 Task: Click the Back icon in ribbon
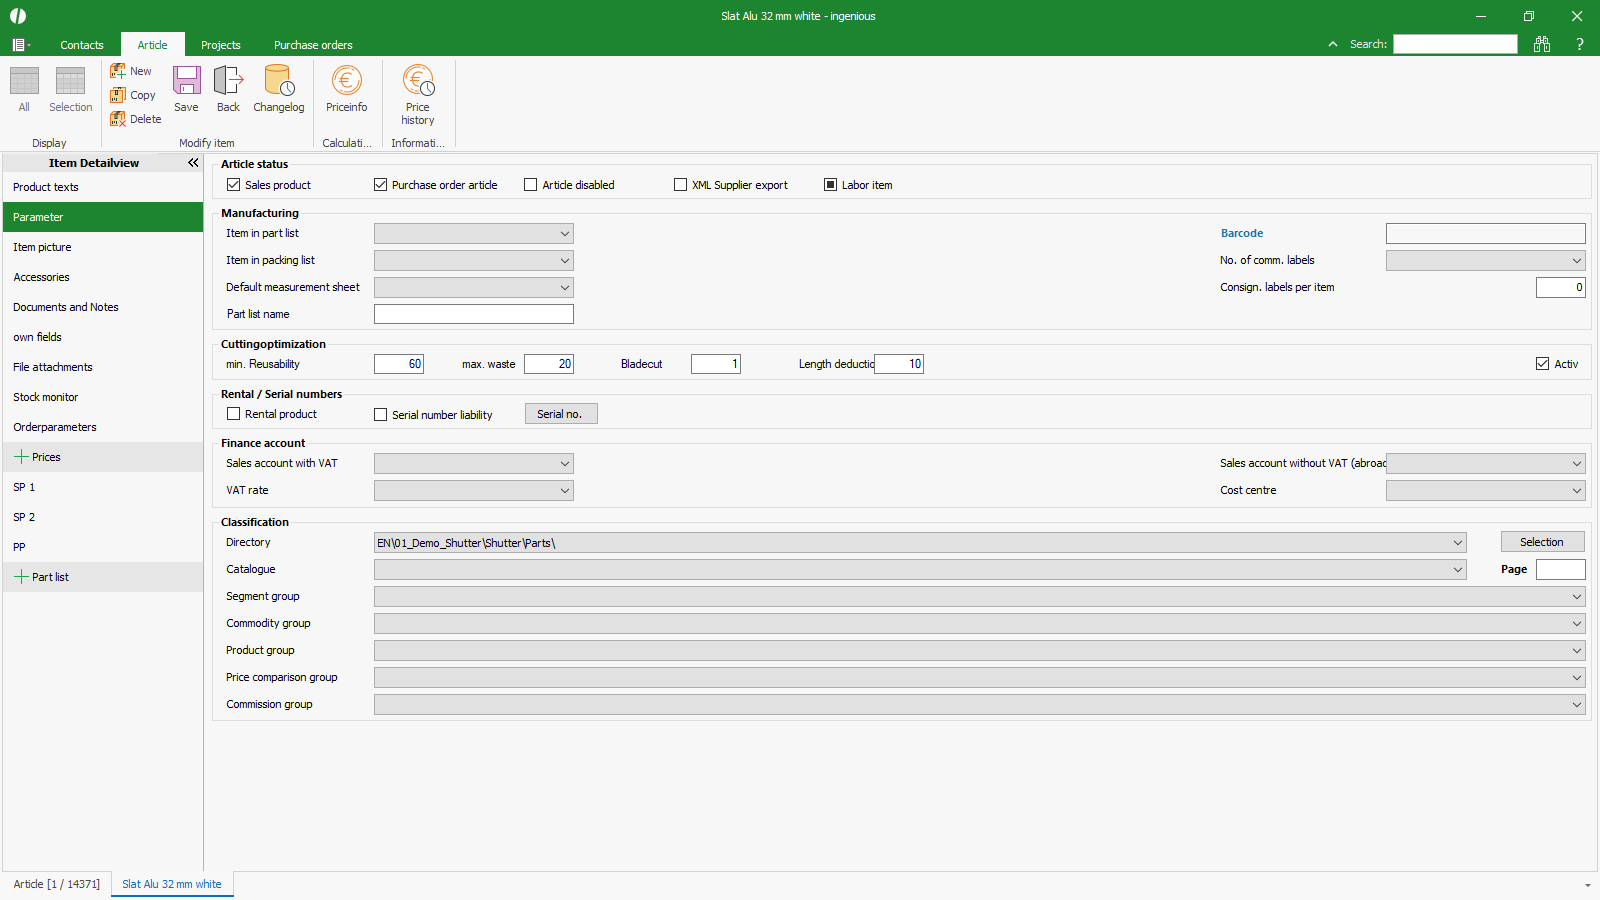tap(228, 89)
